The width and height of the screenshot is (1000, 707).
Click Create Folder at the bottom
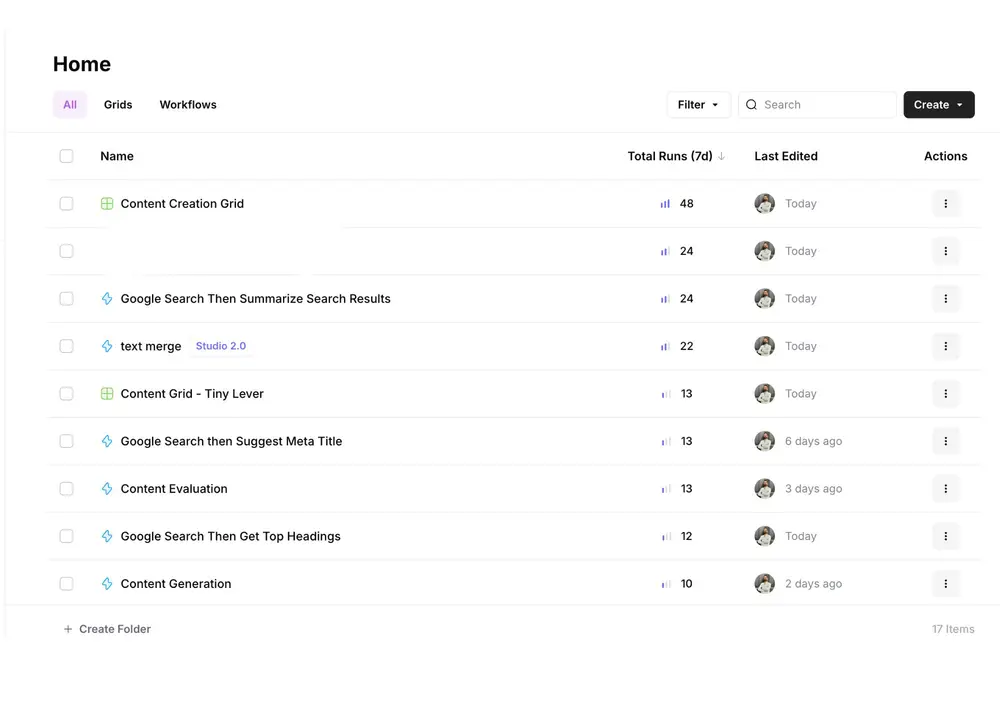(x=108, y=629)
